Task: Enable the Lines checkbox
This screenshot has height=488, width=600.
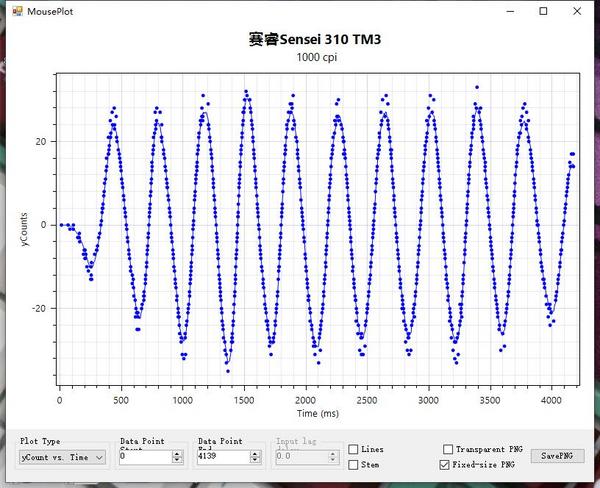Action: click(353, 449)
